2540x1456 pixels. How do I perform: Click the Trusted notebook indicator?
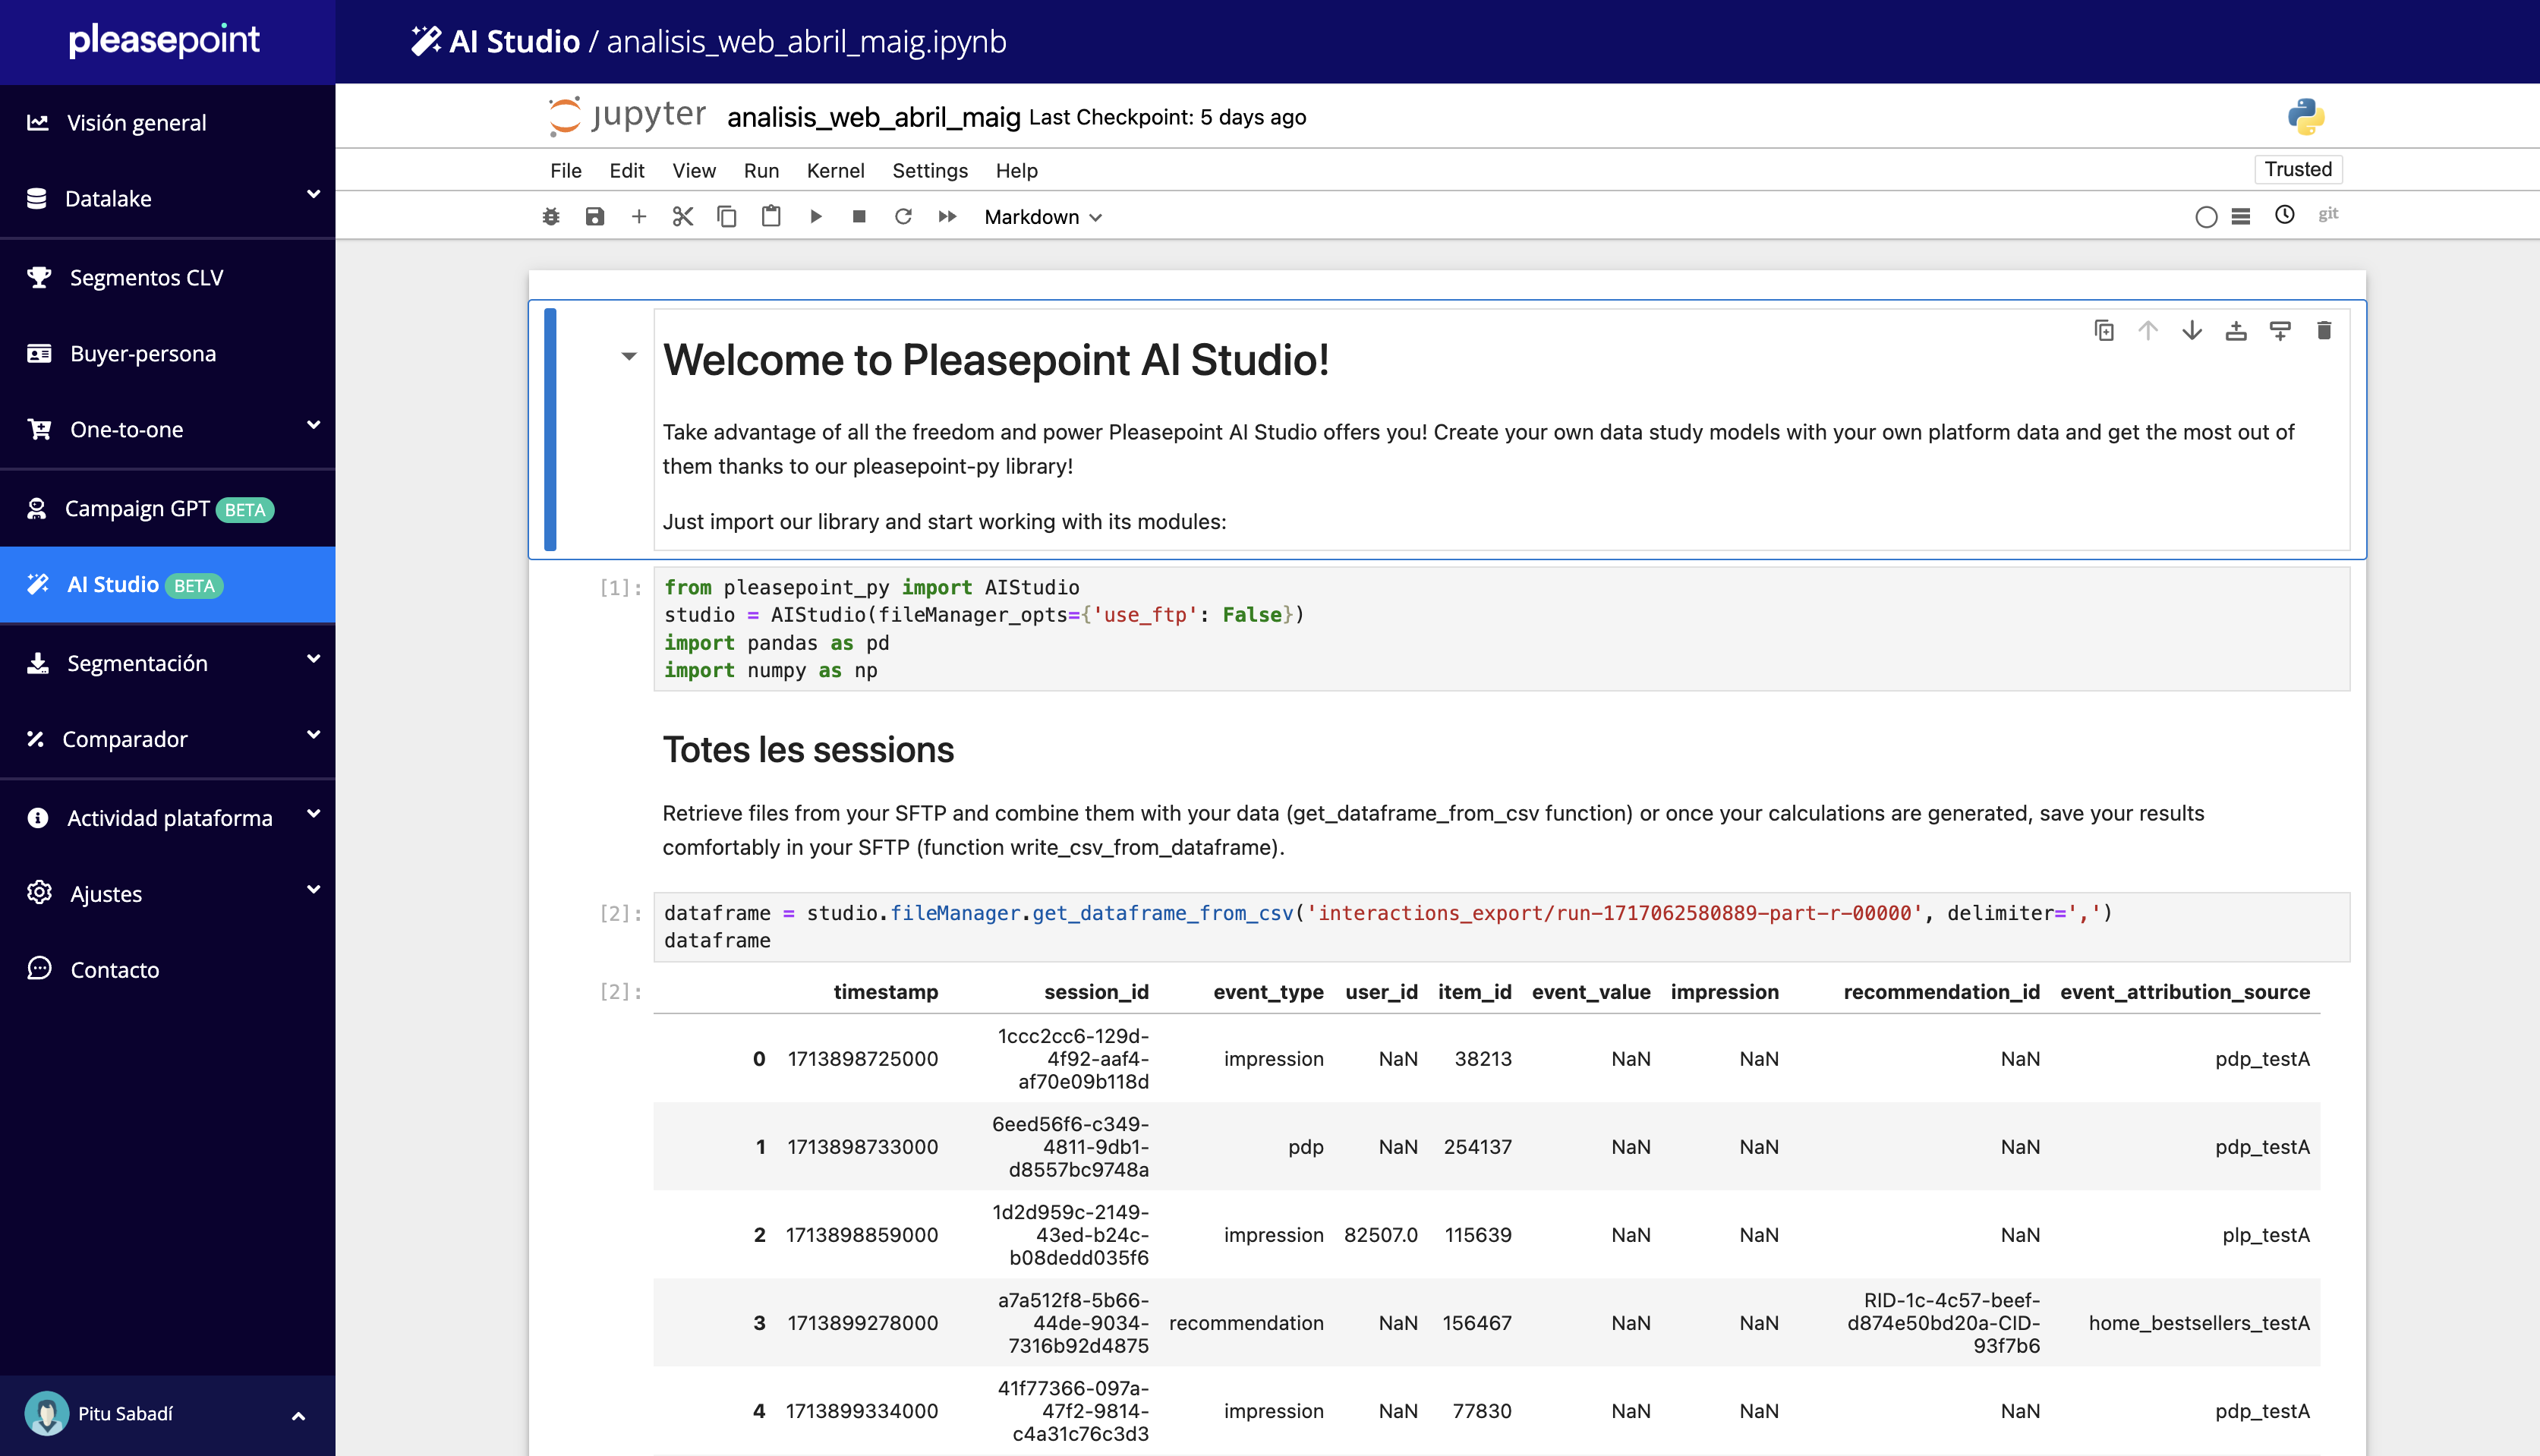[x=2297, y=169]
